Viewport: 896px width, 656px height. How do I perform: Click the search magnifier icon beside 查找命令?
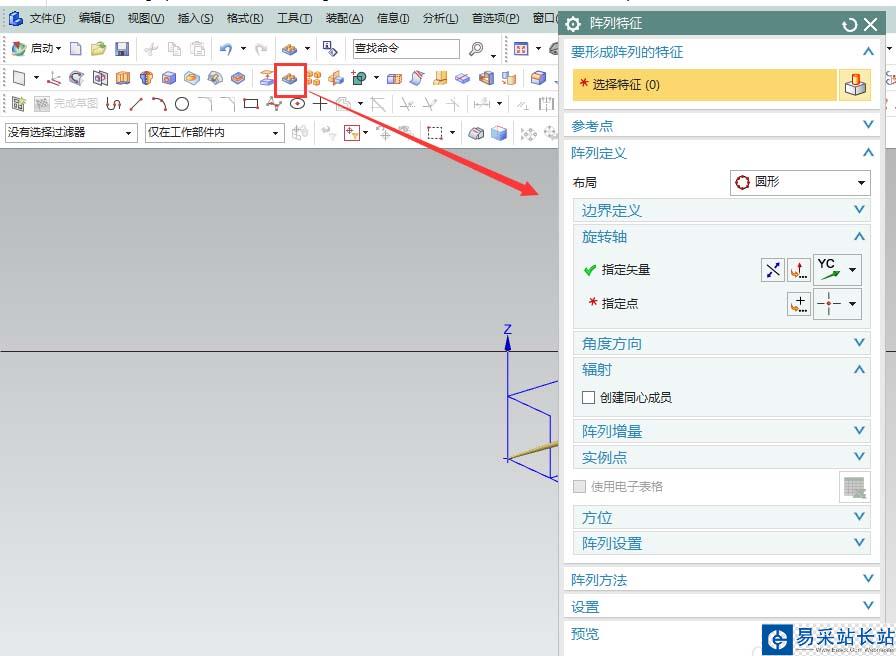[x=475, y=49]
